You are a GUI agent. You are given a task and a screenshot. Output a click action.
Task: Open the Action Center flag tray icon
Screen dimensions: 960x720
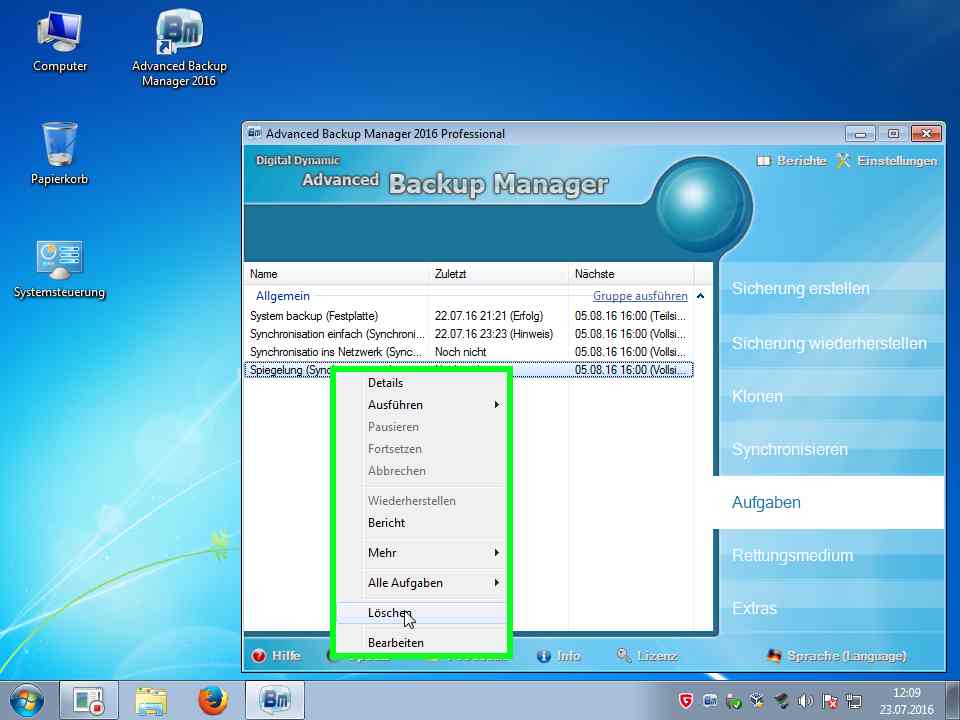pos(830,700)
